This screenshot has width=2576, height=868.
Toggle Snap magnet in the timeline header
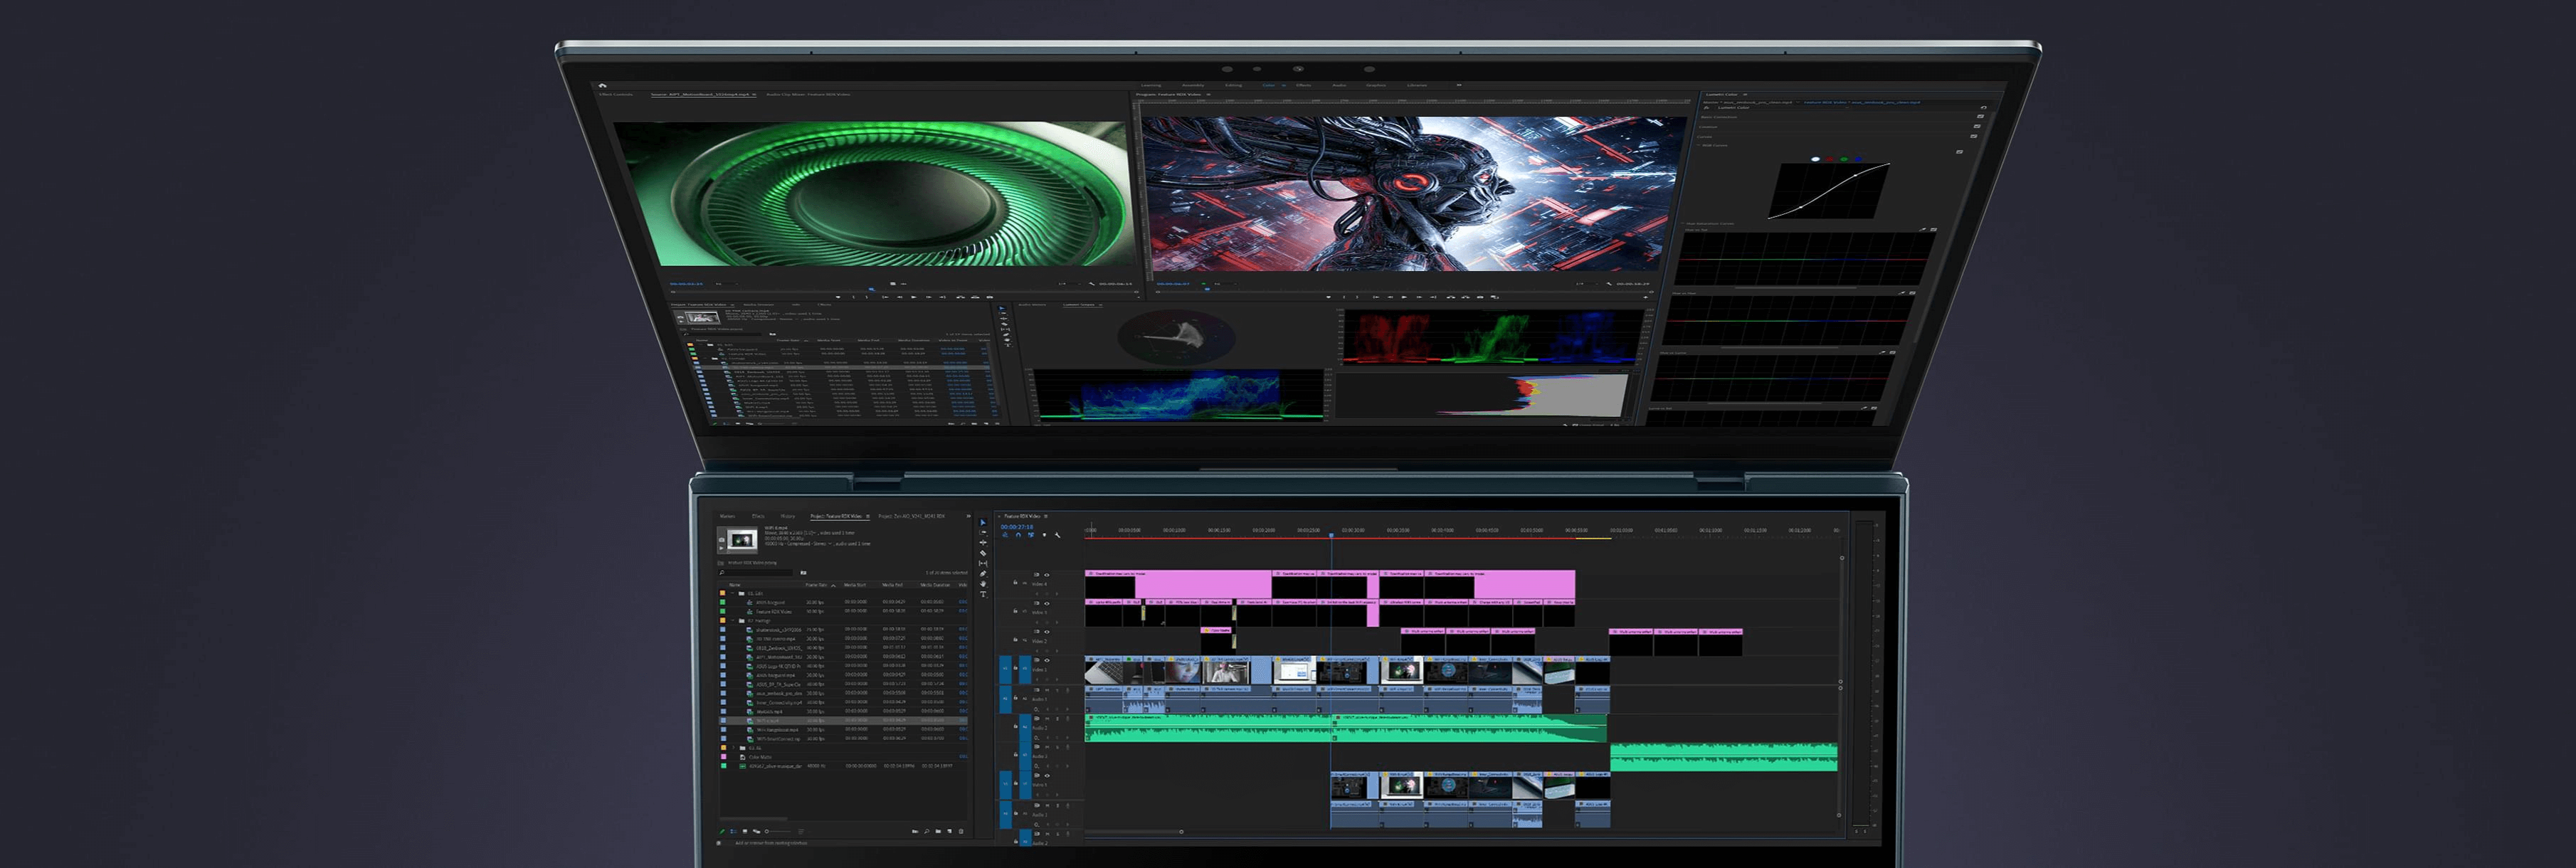click(x=1019, y=536)
